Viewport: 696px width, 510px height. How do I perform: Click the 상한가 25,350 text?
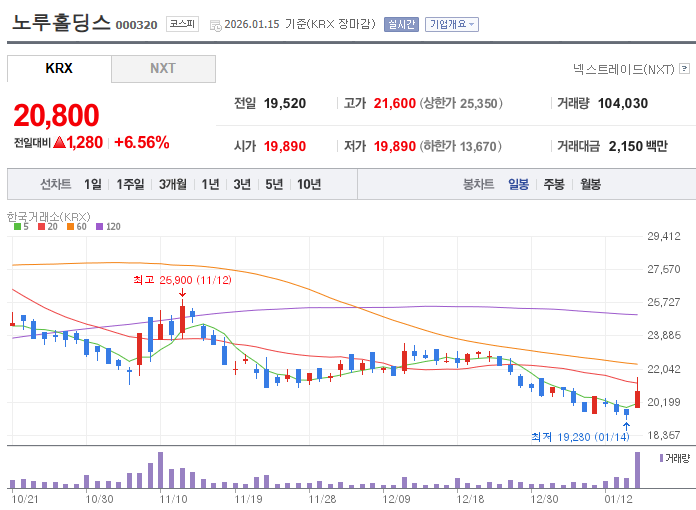coord(461,103)
